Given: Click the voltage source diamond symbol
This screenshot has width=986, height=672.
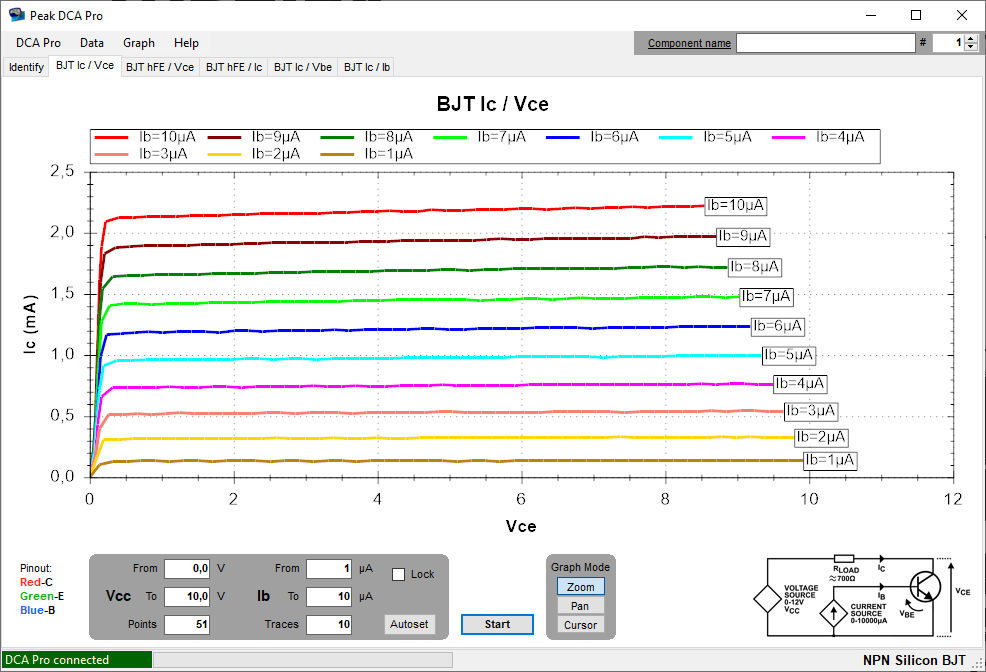Looking at the screenshot, I should pos(767,598).
